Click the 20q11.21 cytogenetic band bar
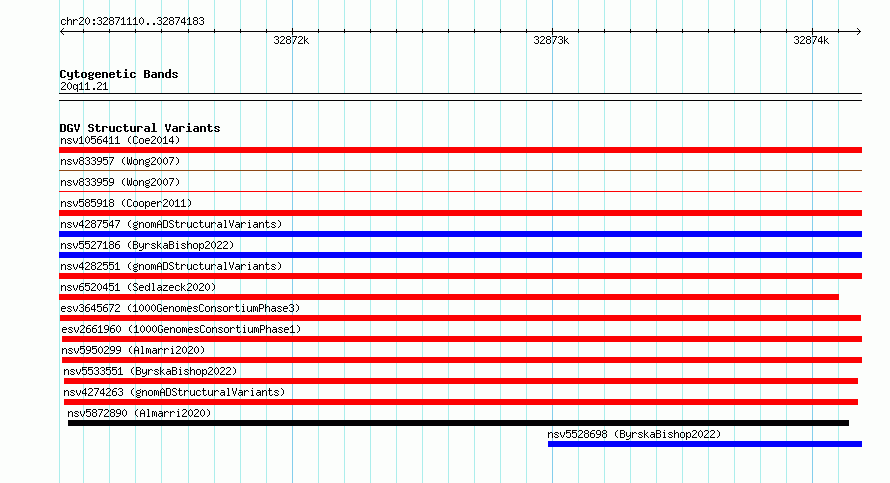The image size is (890, 483). (460, 97)
